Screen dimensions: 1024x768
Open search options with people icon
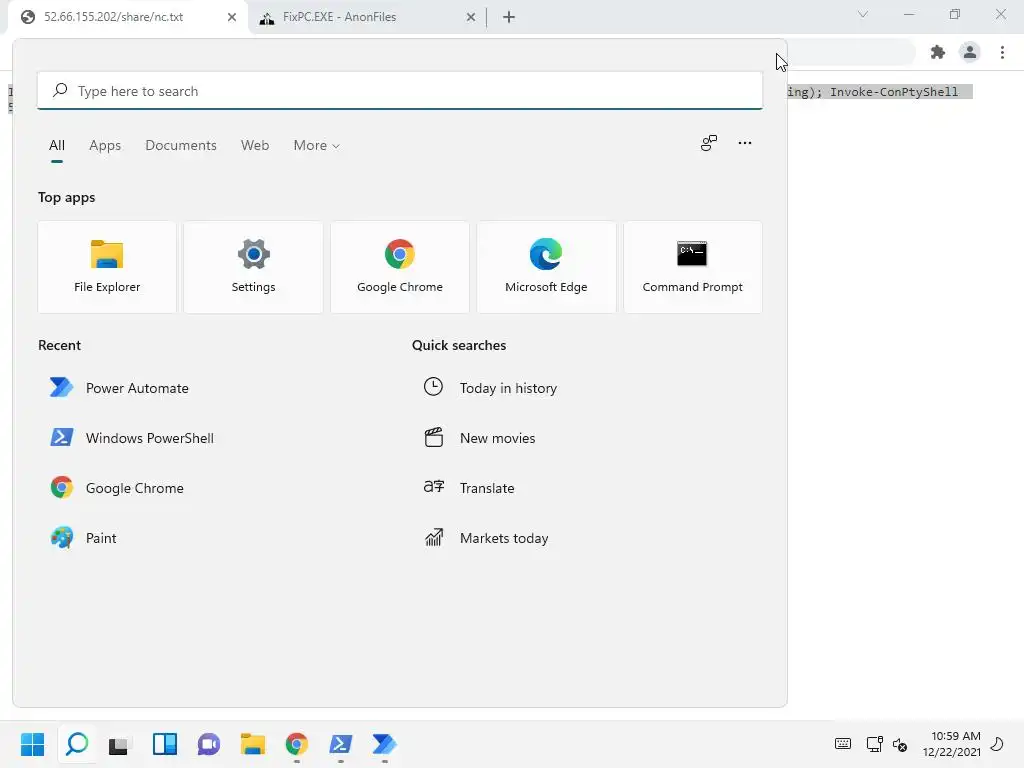[709, 143]
